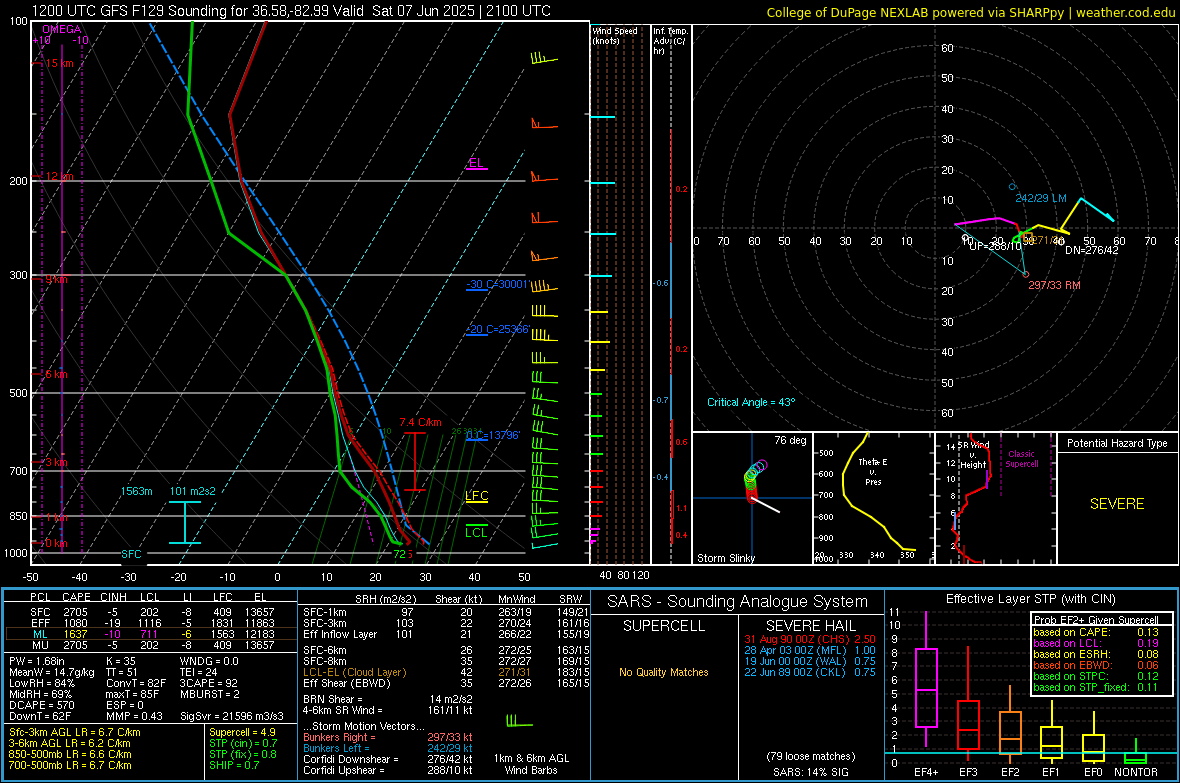Viewport: 1180px width, 783px height.
Task: Click the Inf. Temp. Adv. panel header
Action: pos(670,41)
